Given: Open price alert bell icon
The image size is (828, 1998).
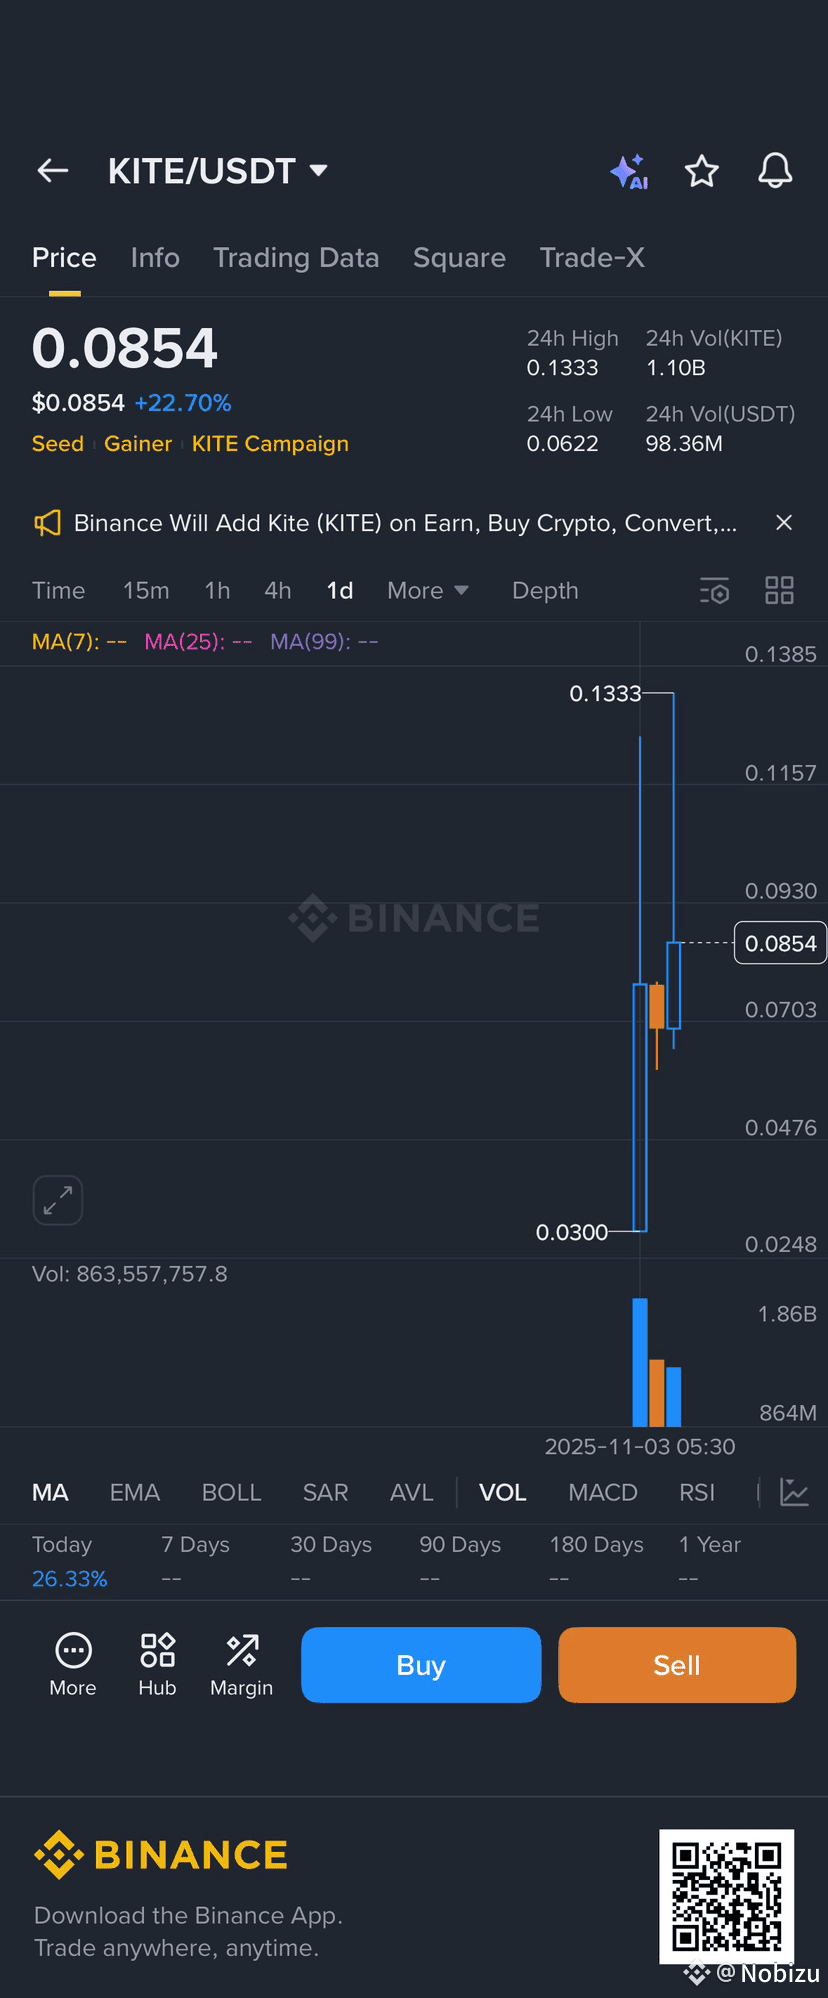Looking at the screenshot, I should click(775, 171).
